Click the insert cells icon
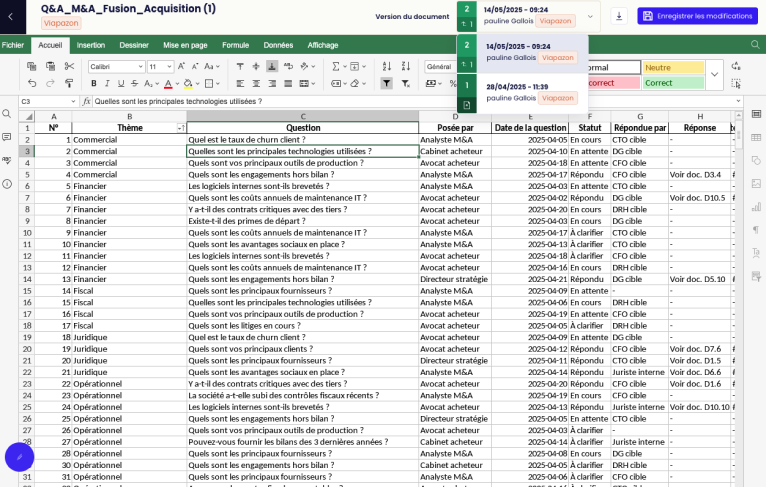 click(355, 66)
